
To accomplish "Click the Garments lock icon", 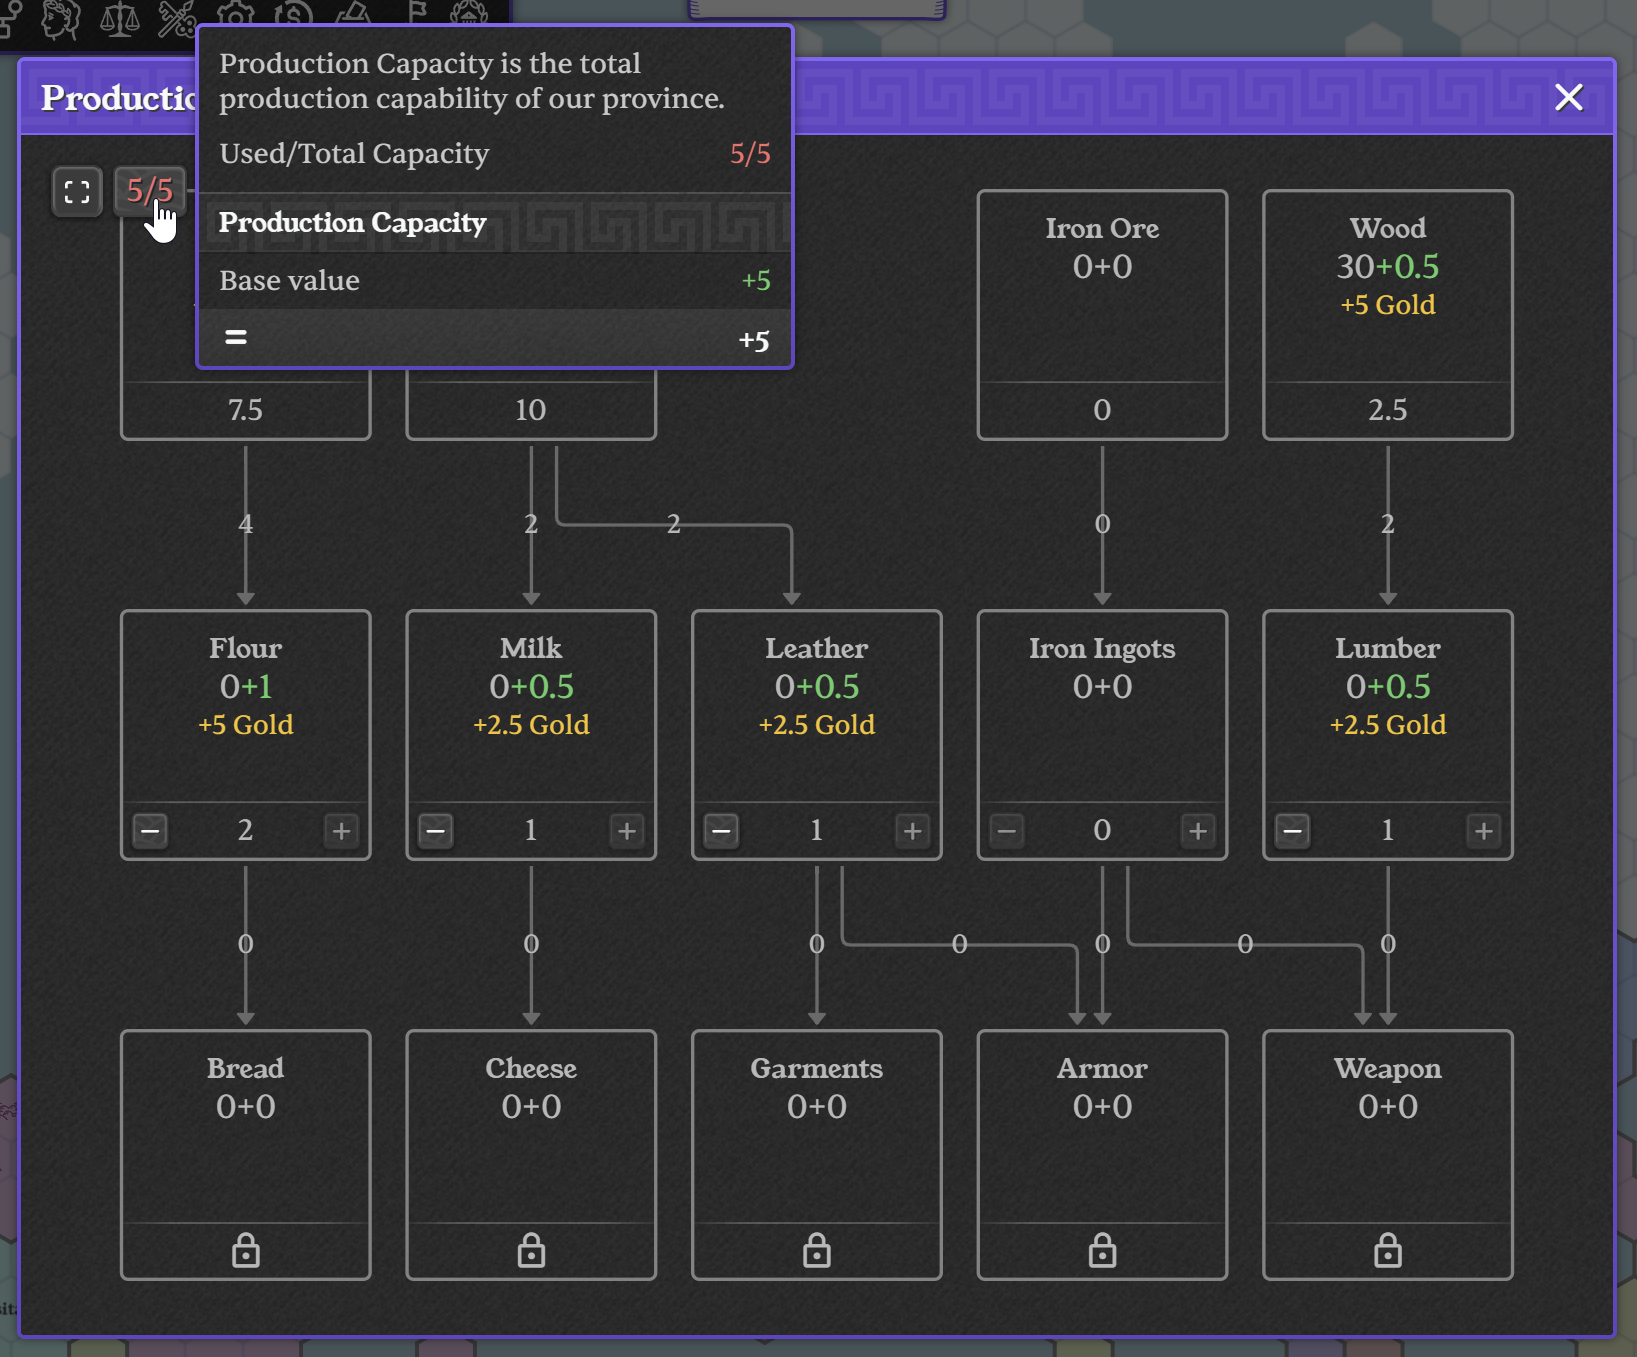I will pos(817,1250).
